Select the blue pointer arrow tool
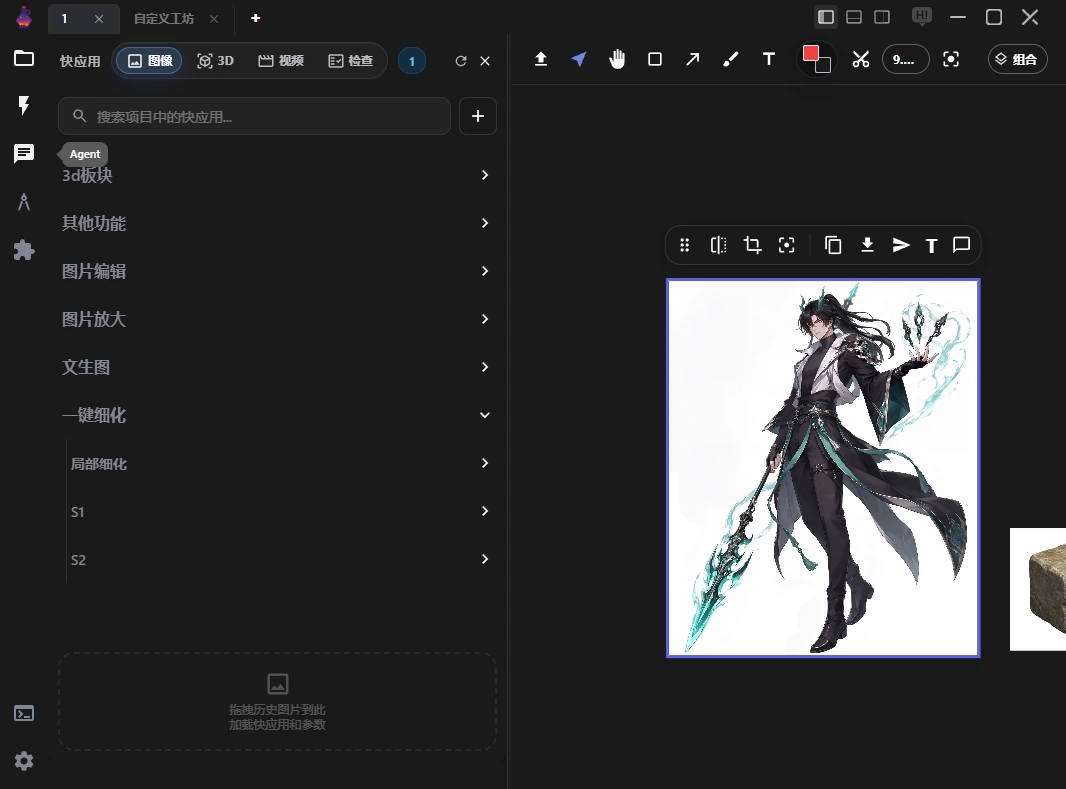This screenshot has width=1066, height=789. (x=579, y=59)
